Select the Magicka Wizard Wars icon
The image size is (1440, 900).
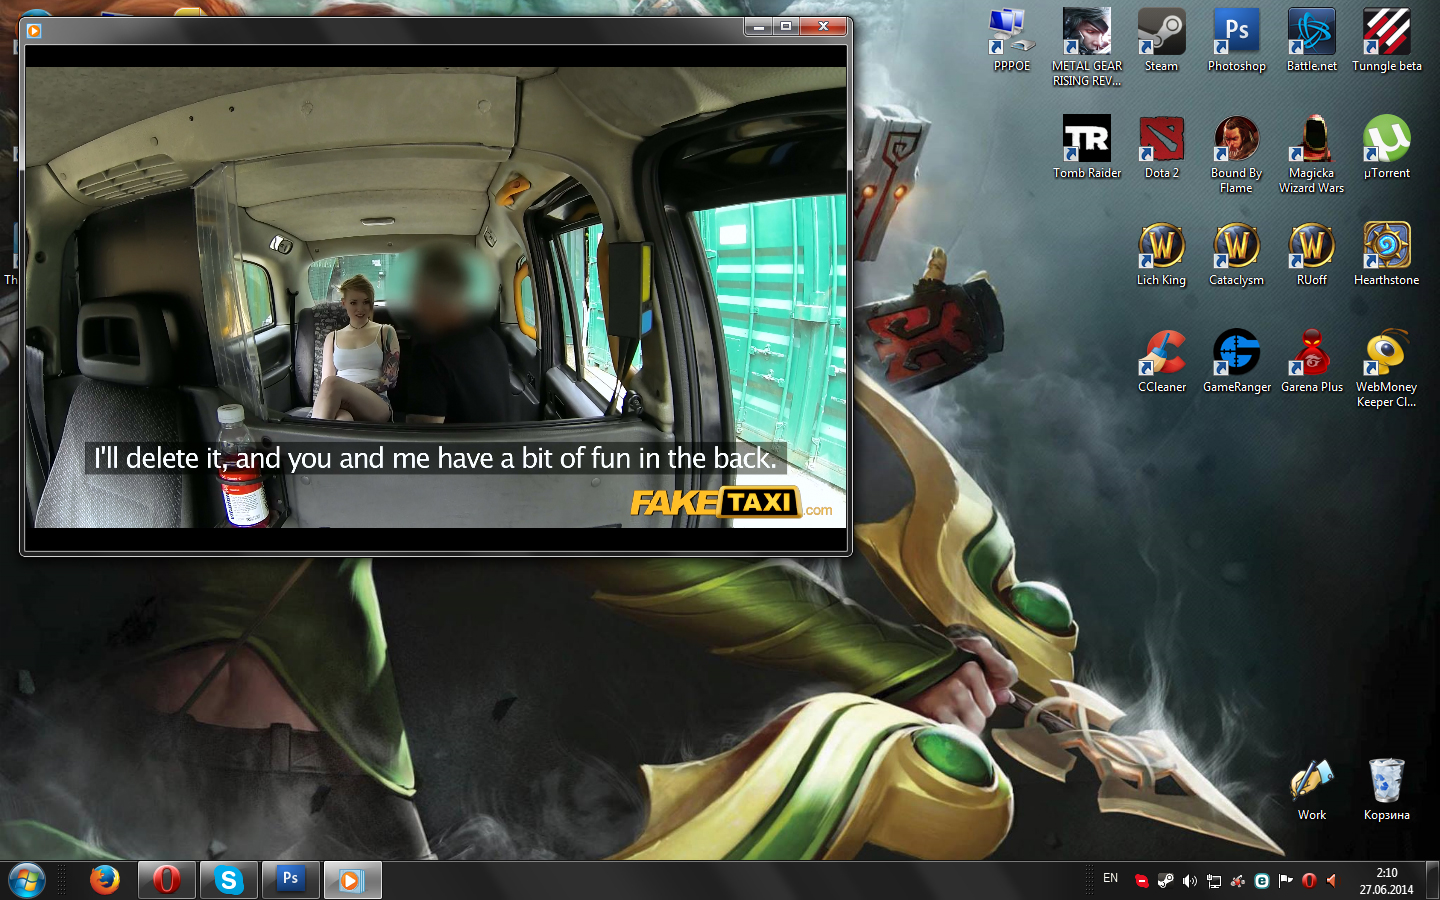(x=1311, y=154)
